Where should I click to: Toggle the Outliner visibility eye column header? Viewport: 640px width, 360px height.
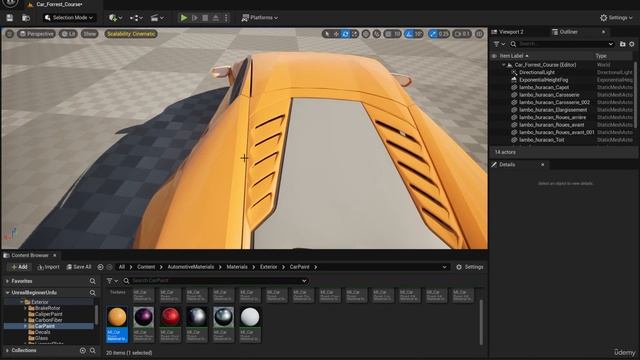point(494,56)
